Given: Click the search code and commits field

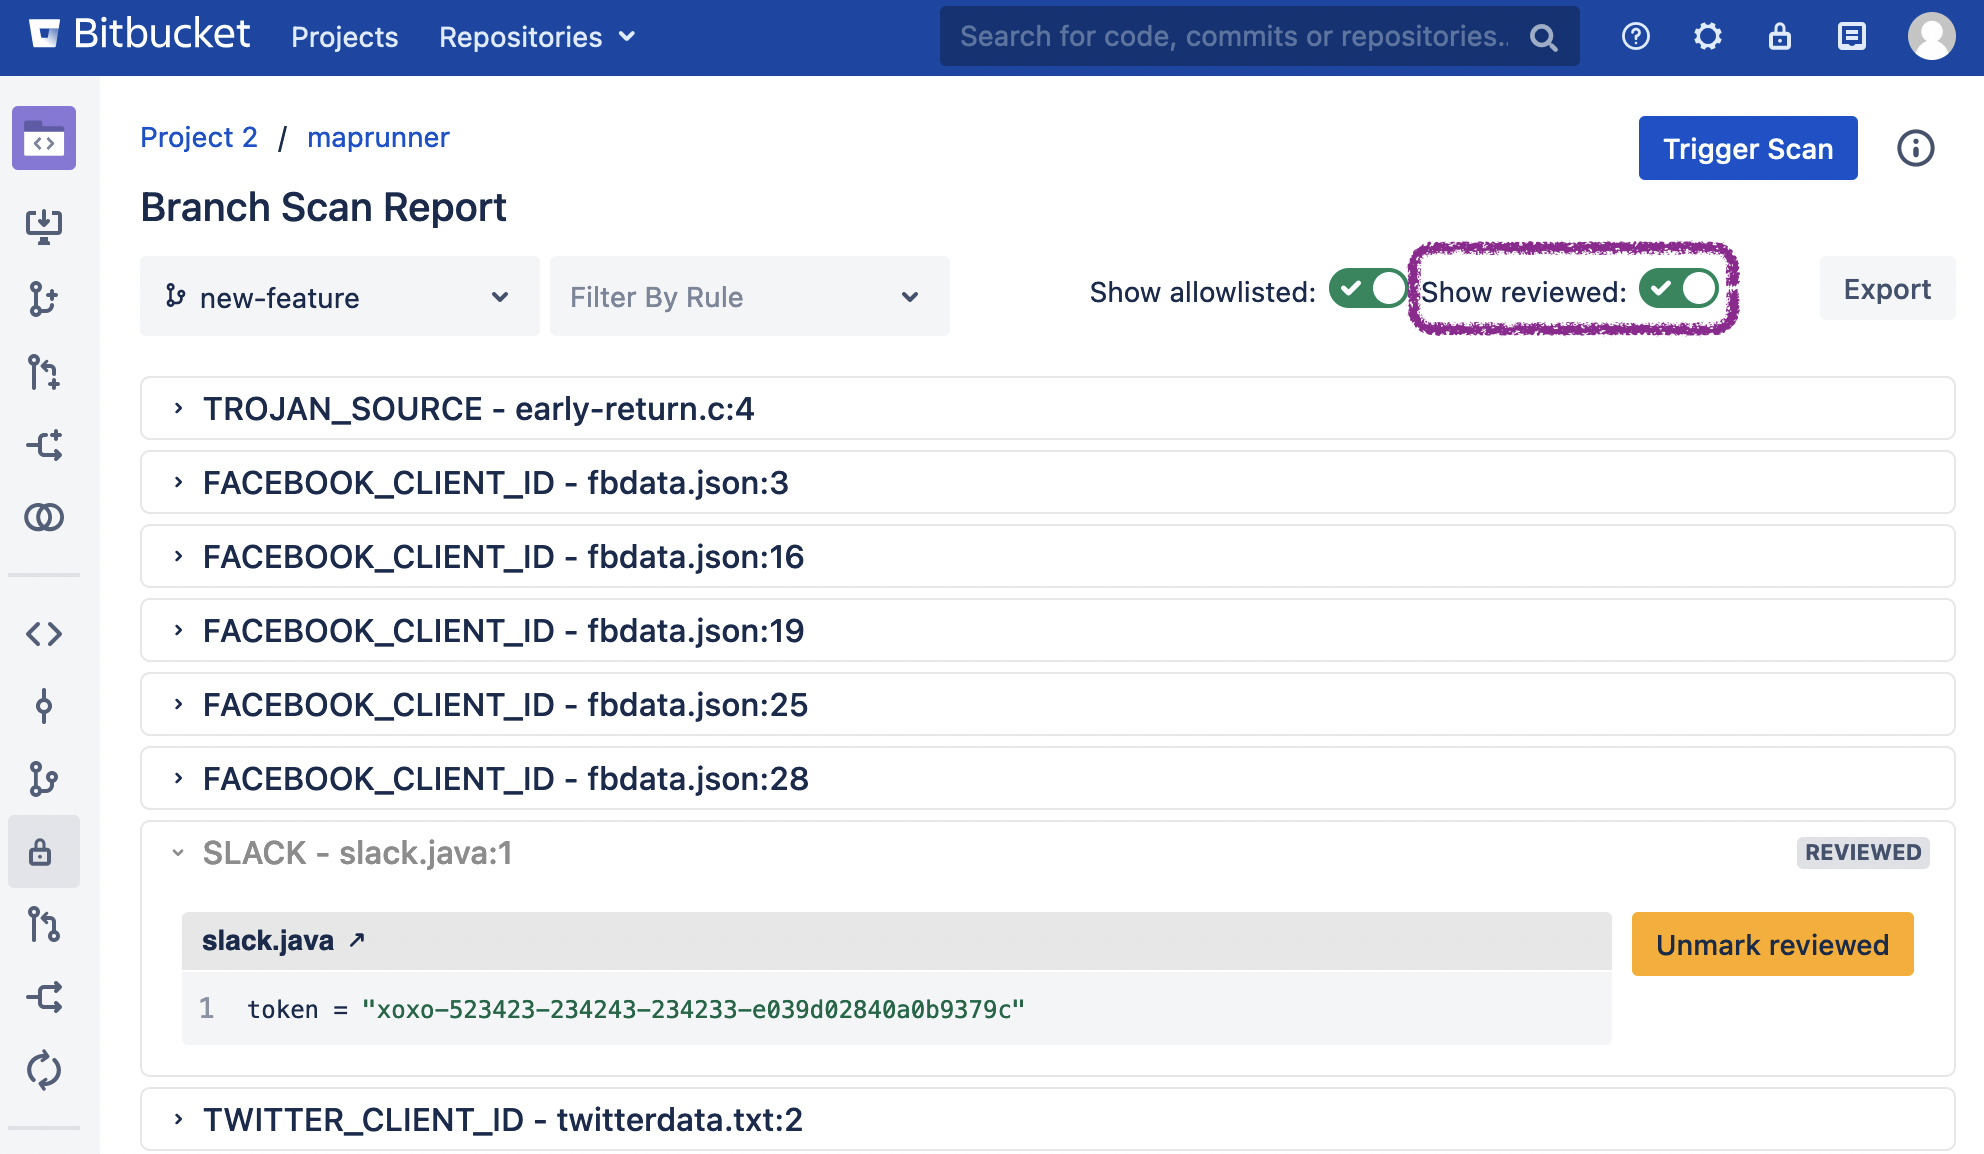Looking at the screenshot, I should point(1235,37).
